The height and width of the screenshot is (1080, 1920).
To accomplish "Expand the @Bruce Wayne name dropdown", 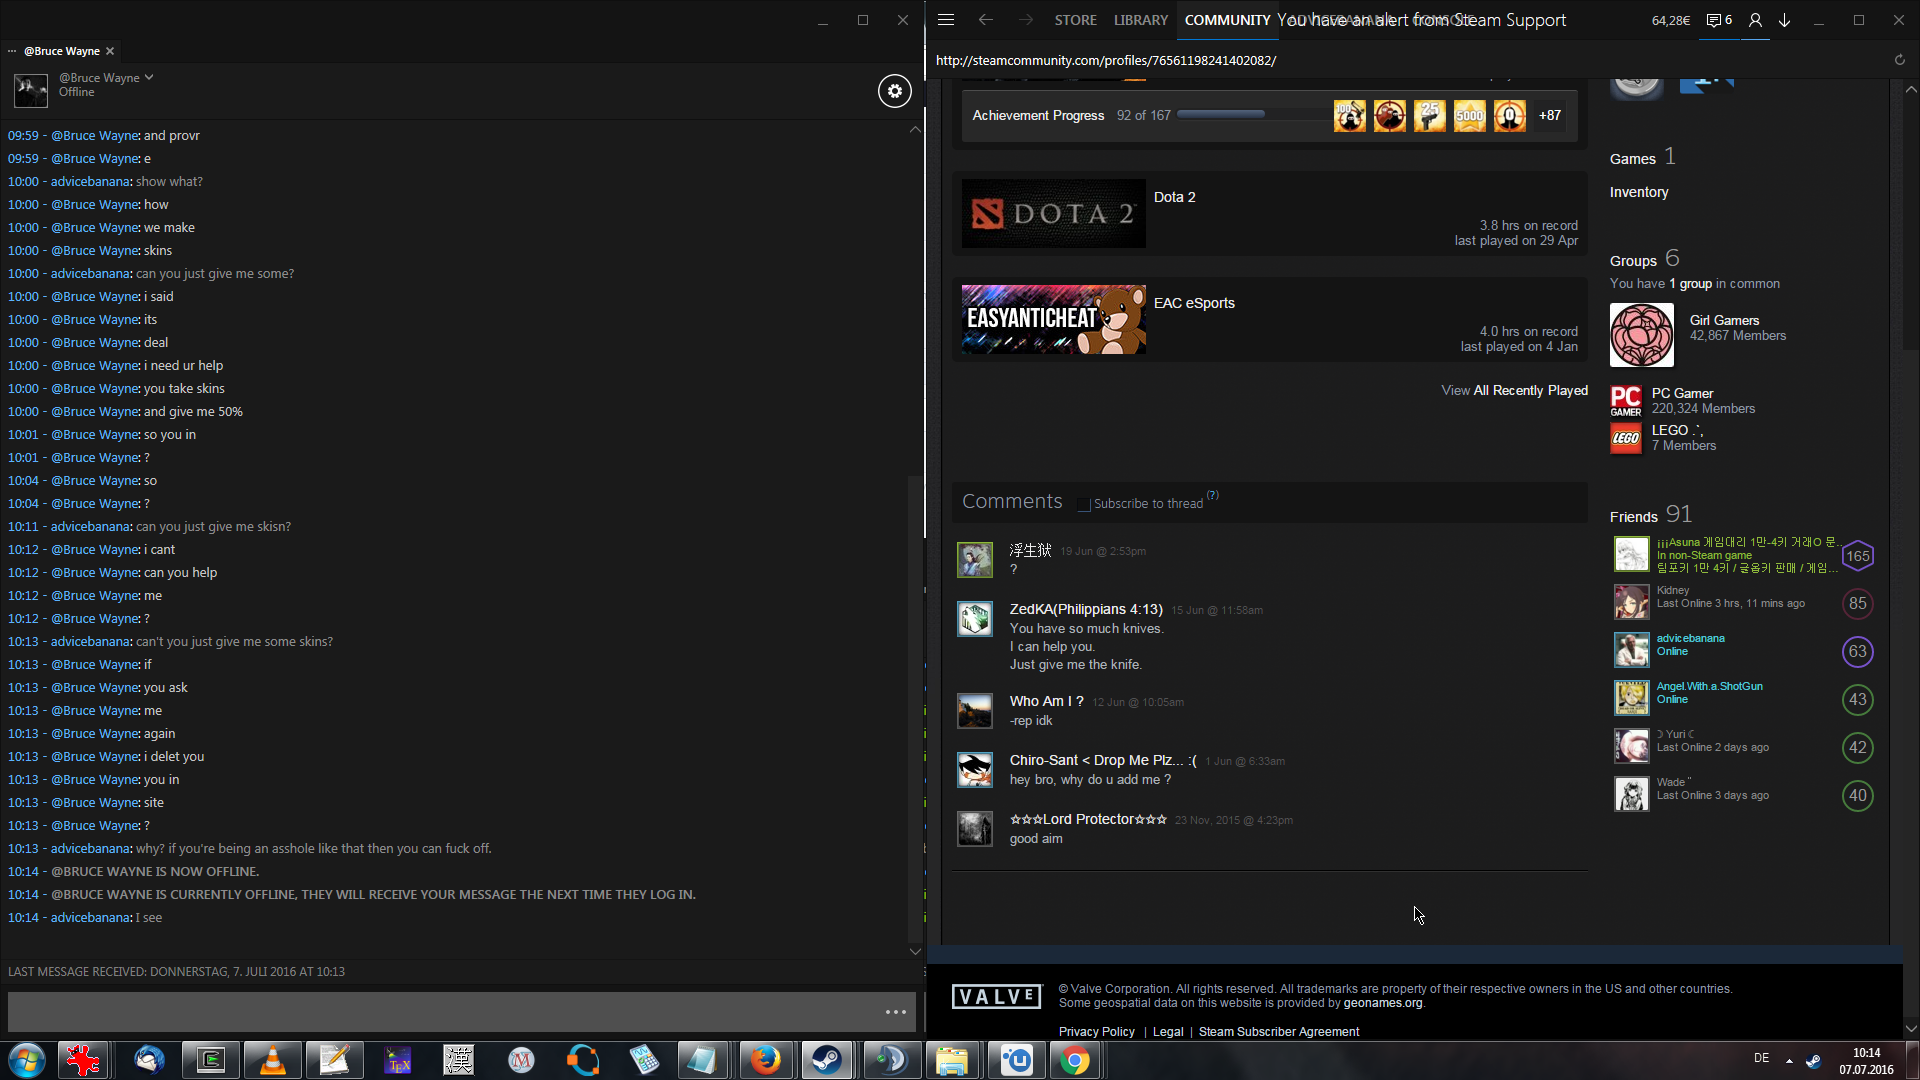I will click(x=149, y=77).
